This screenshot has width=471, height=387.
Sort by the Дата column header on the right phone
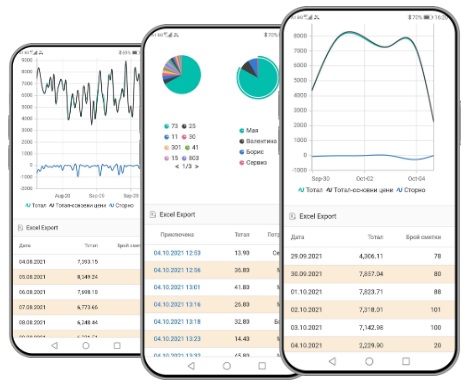click(297, 237)
